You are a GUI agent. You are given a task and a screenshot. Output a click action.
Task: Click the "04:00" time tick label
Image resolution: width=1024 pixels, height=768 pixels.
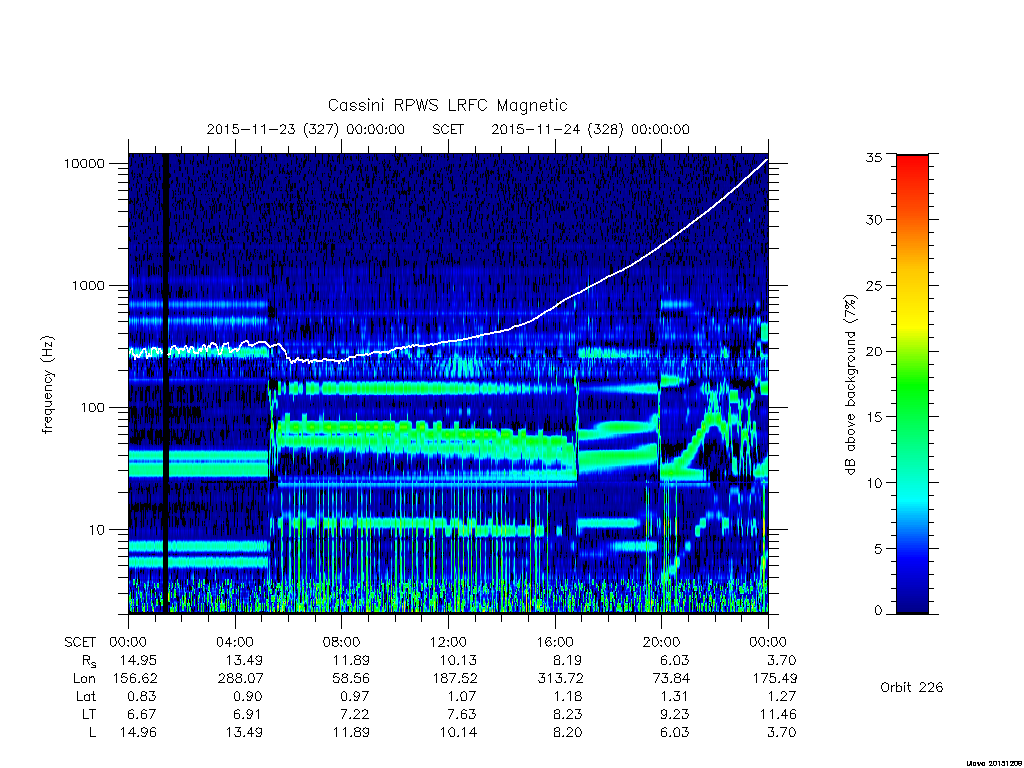(234, 642)
